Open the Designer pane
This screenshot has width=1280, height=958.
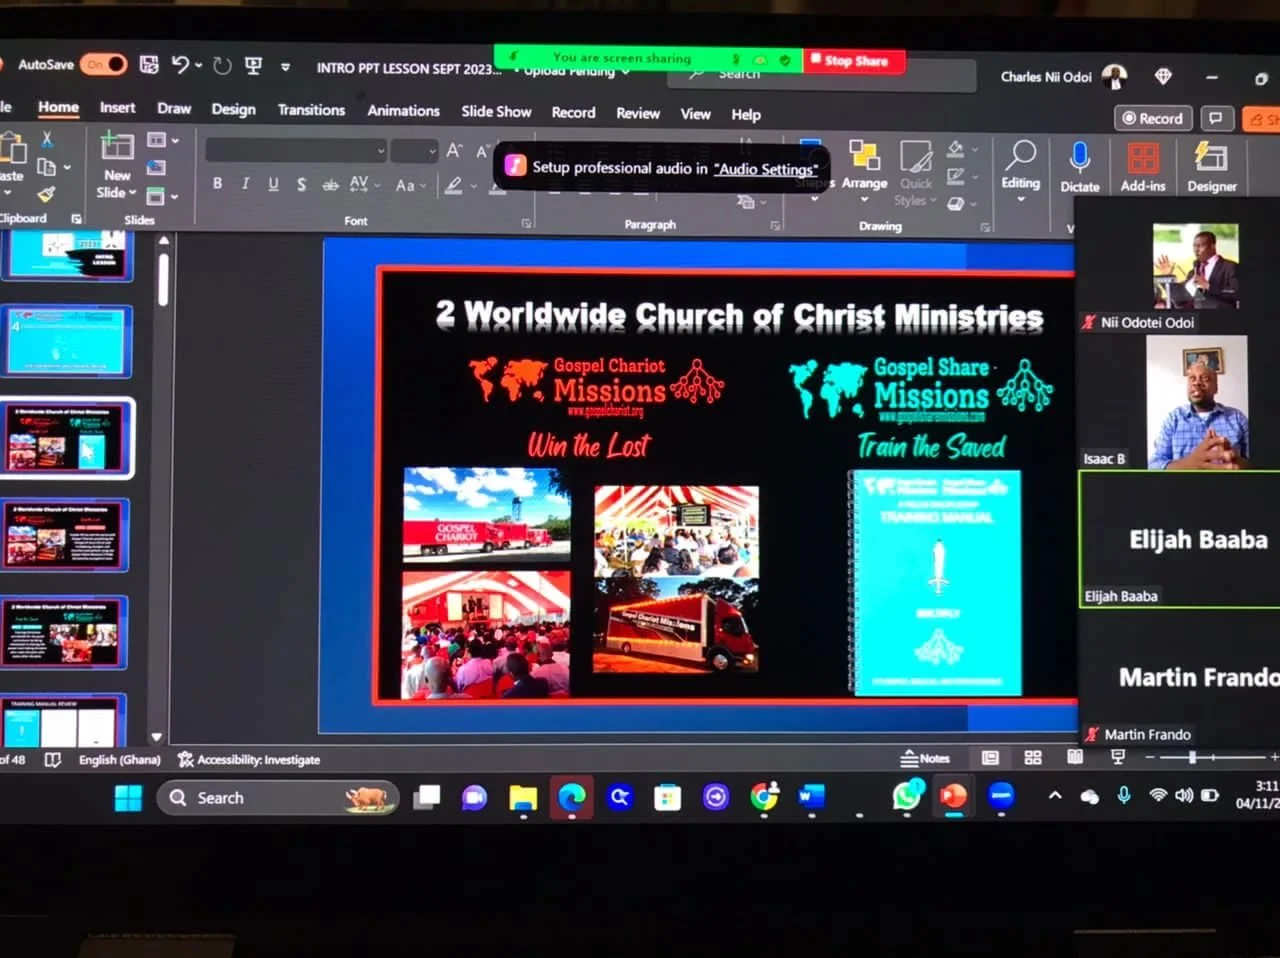pos(1211,166)
